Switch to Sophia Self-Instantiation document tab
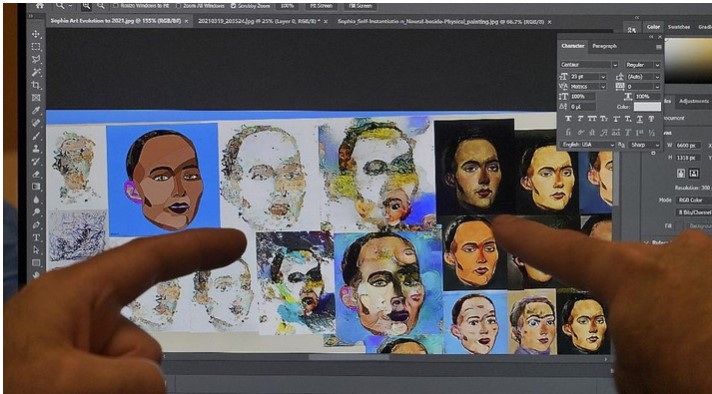 tap(441, 21)
